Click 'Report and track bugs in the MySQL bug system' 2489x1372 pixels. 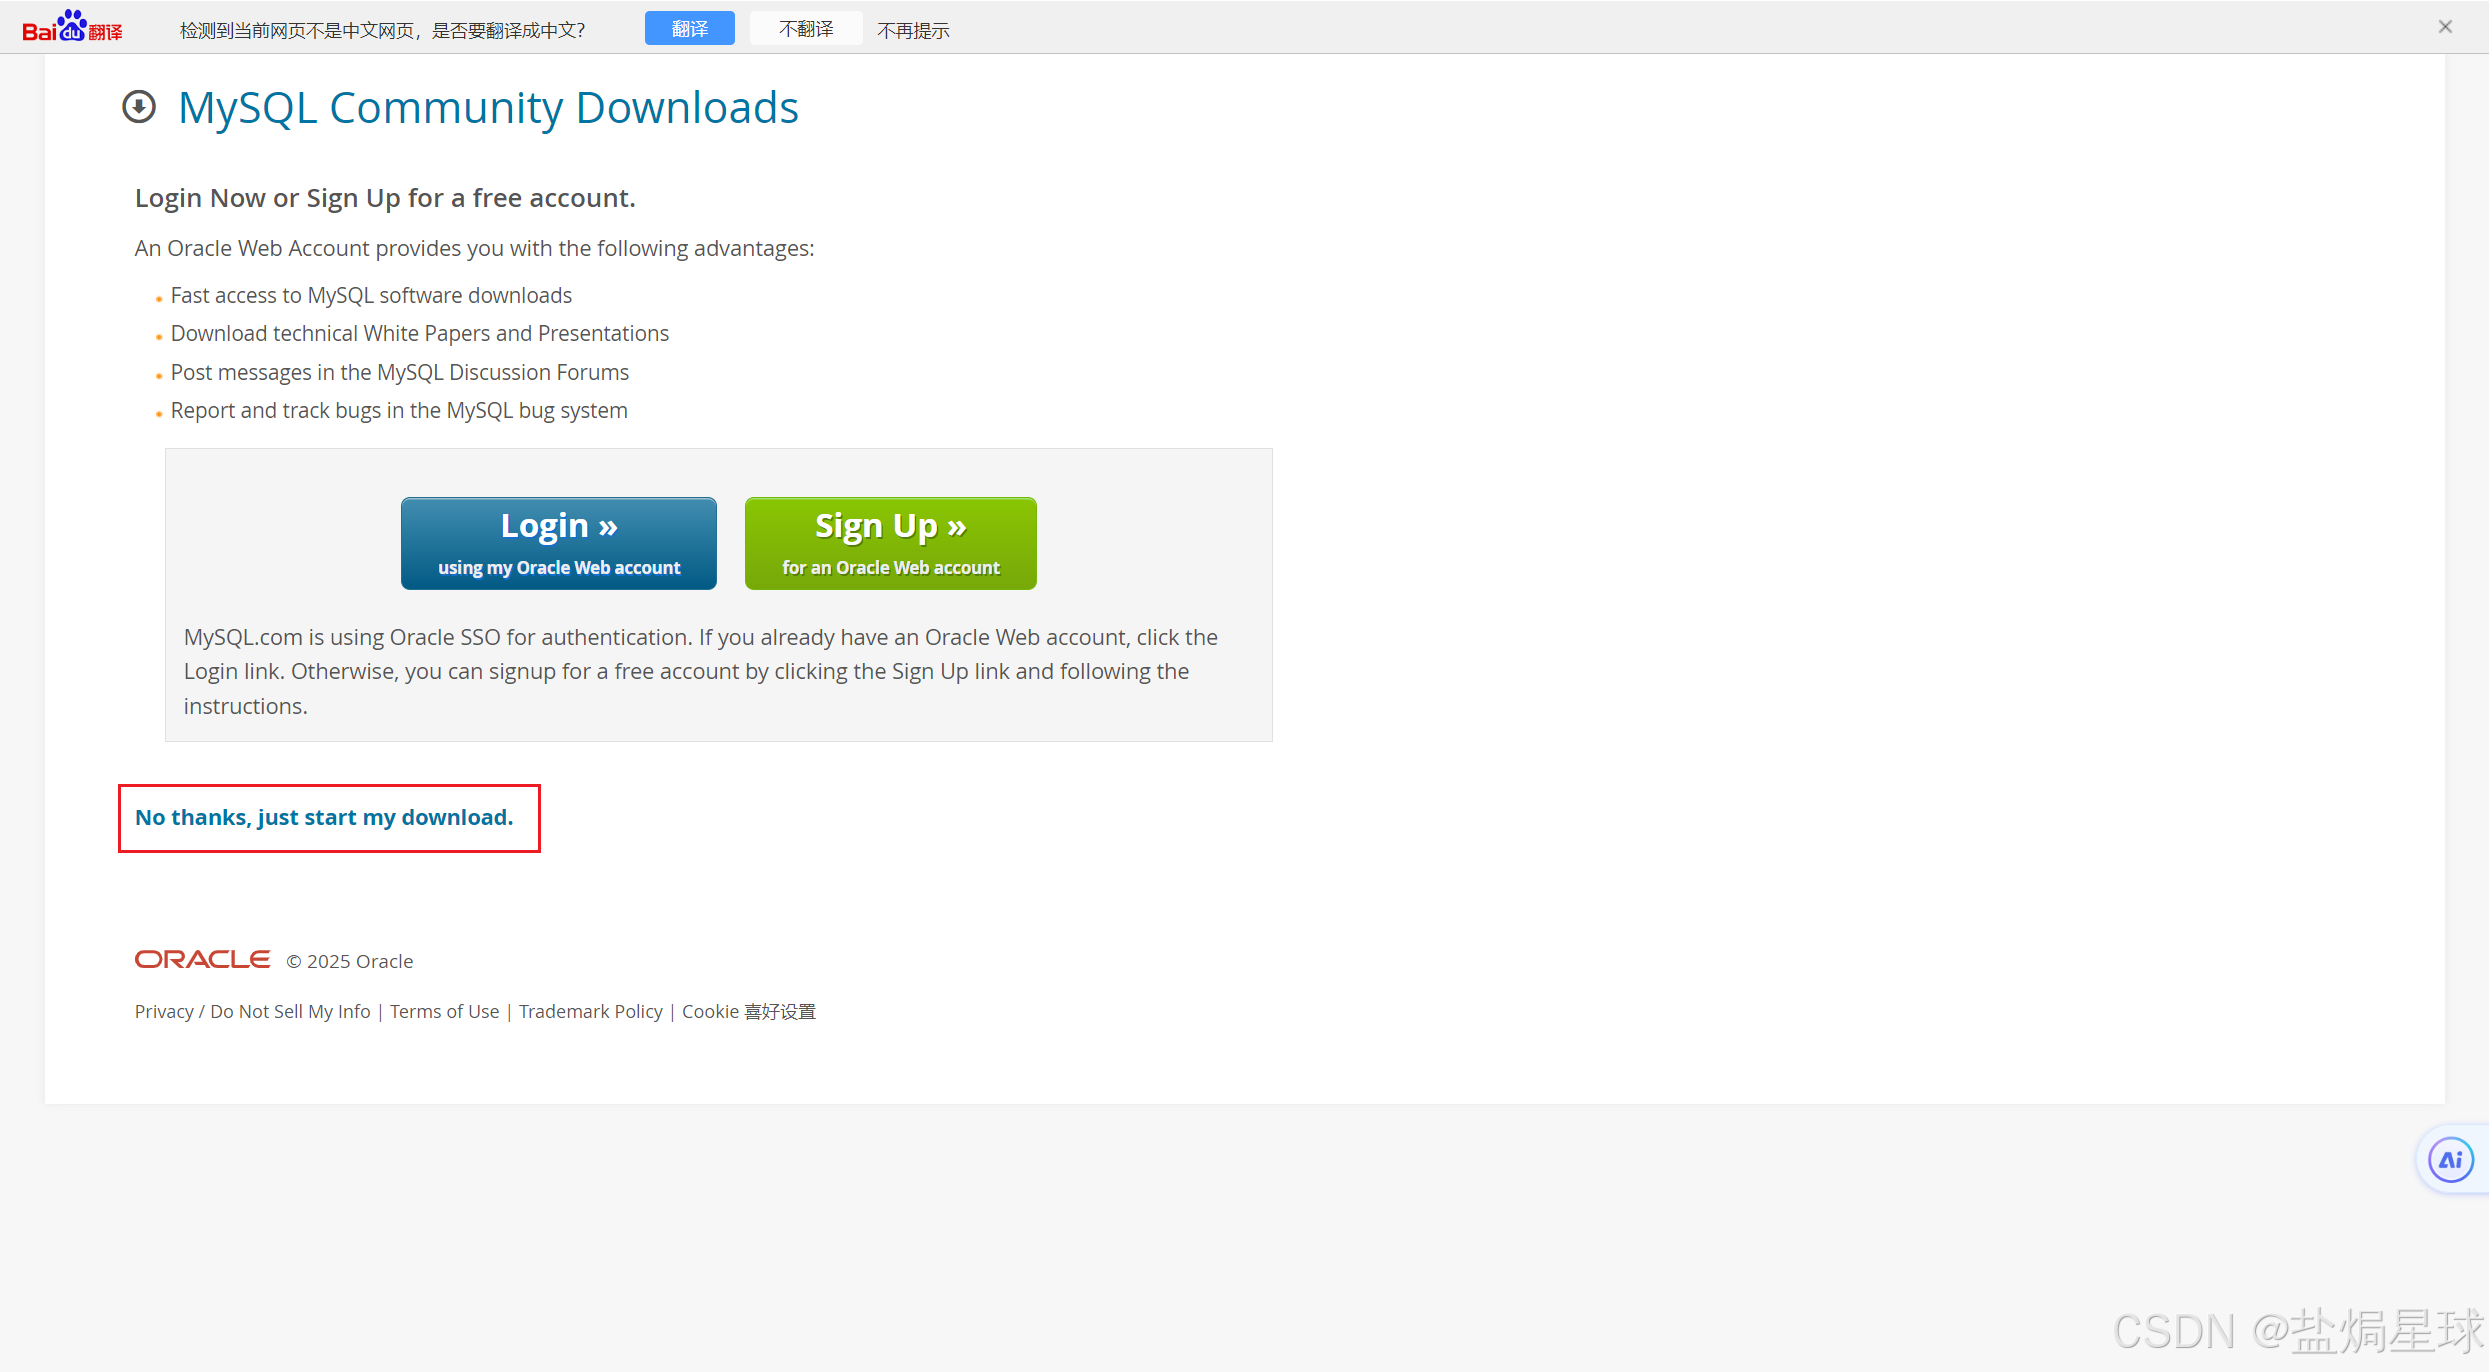point(399,411)
